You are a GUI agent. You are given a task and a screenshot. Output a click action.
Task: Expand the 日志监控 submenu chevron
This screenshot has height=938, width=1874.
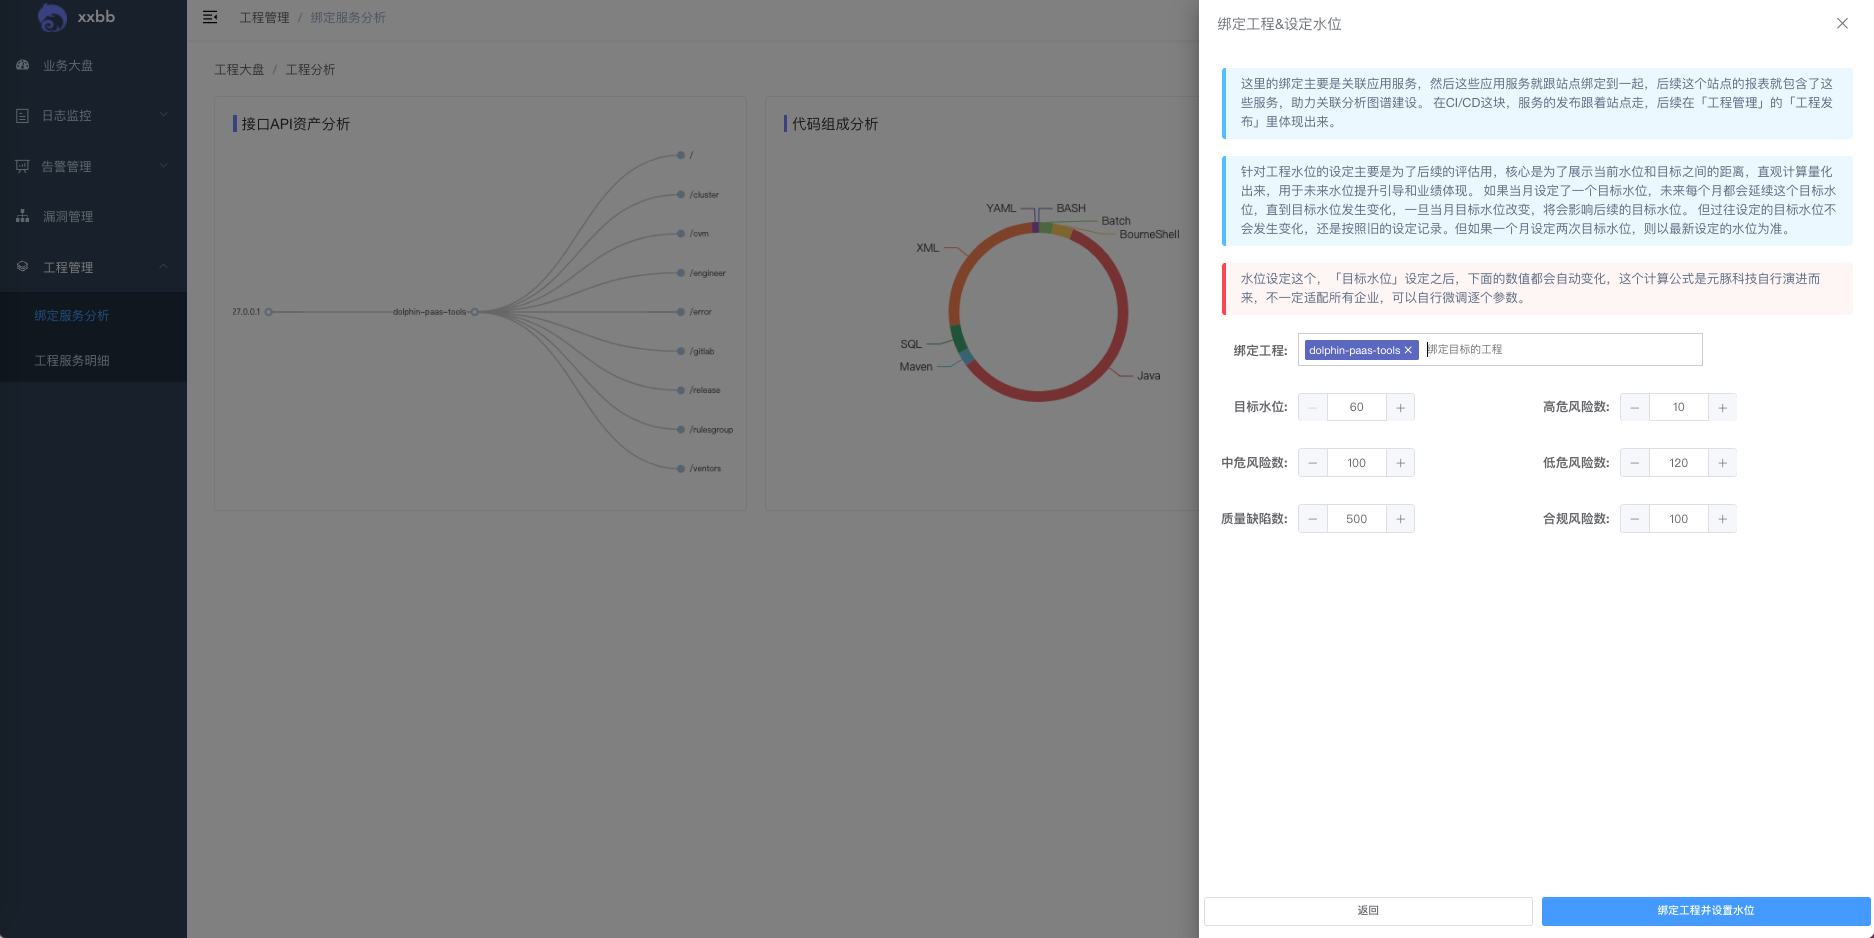pyautogui.click(x=163, y=115)
